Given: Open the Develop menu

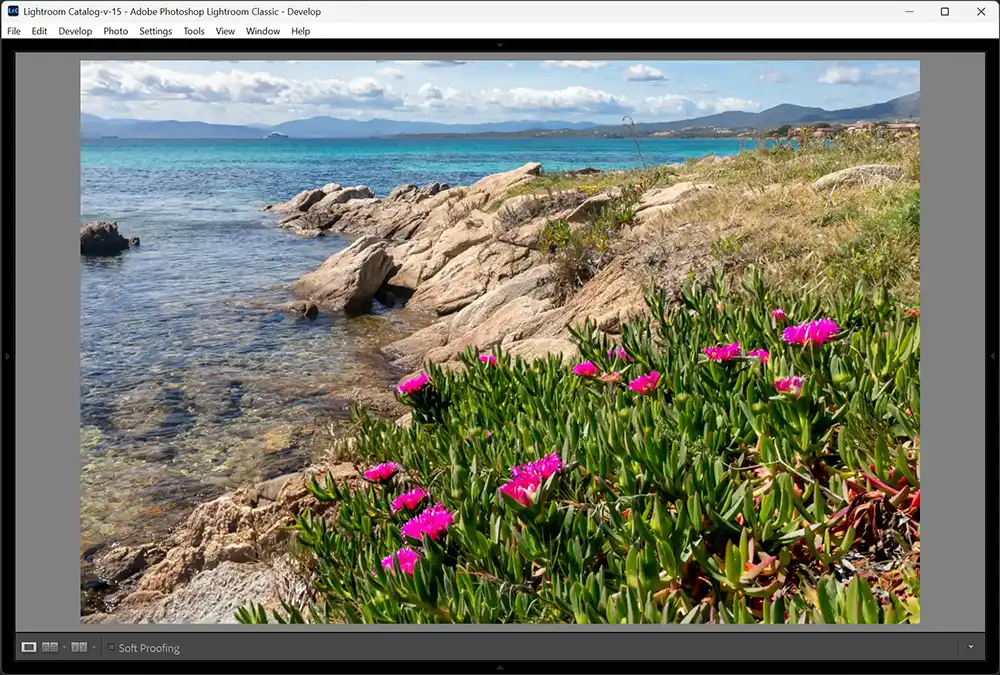Looking at the screenshot, I should tap(75, 31).
